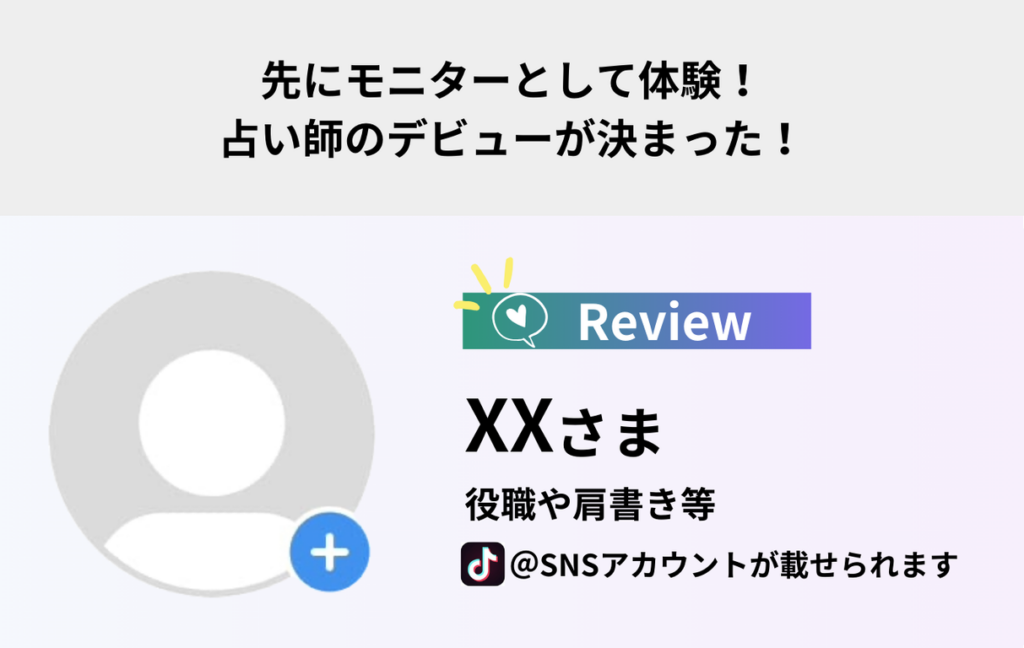Select the name text XXさま
This screenshot has height=648, width=1024.
tap(564, 427)
